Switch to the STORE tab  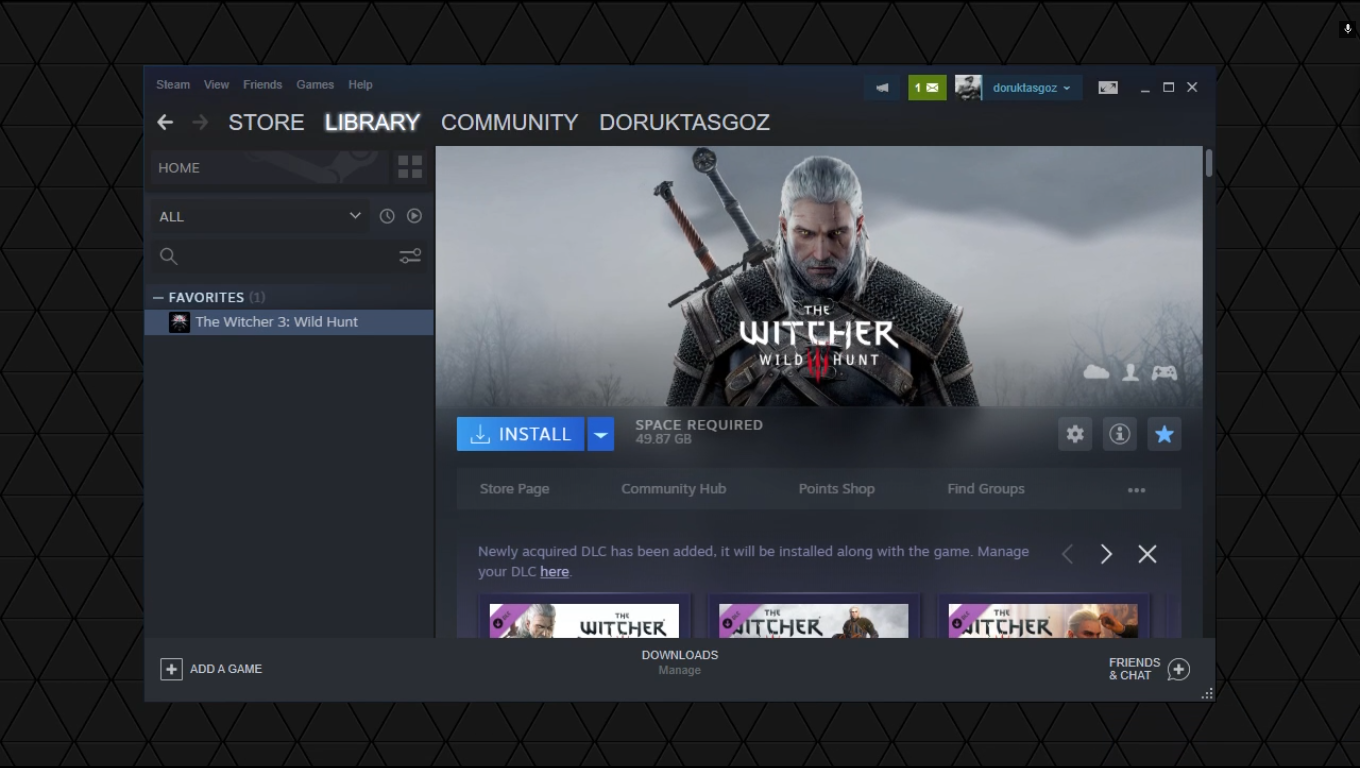(266, 122)
